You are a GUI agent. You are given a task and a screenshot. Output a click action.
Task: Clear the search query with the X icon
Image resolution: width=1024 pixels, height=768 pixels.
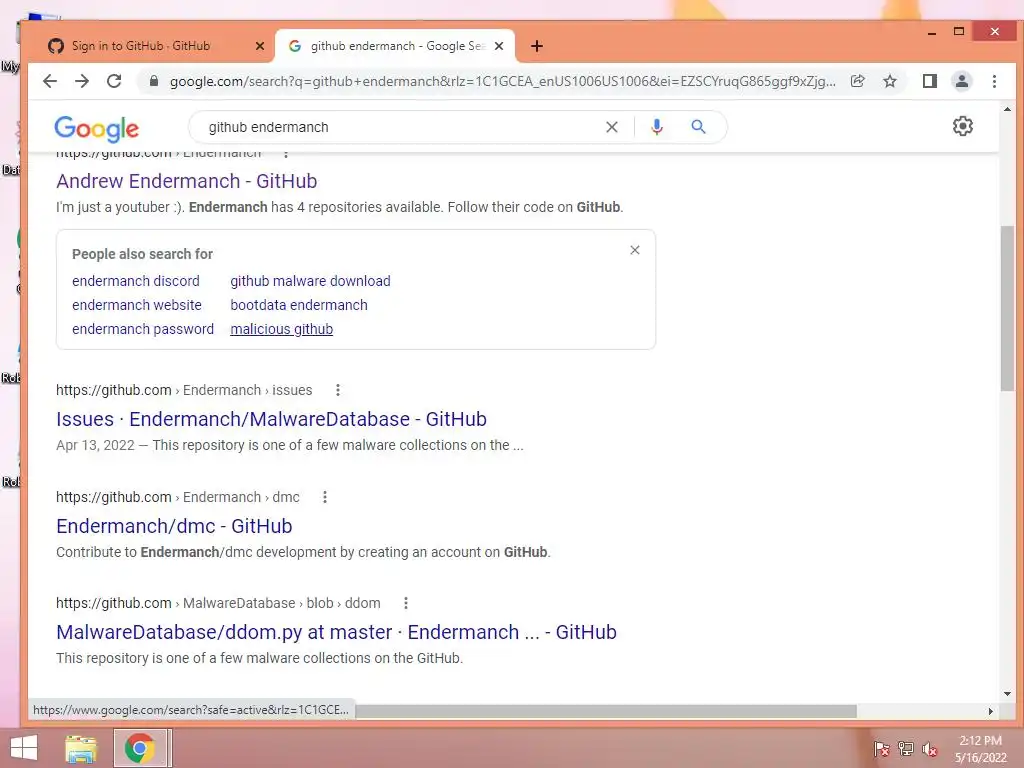[611, 127]
